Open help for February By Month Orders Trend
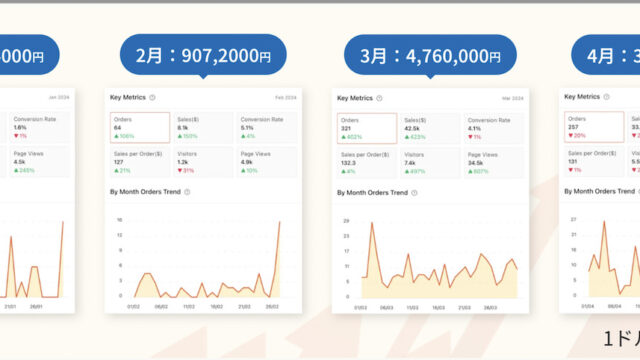Screen dimensions: 640x360 187,192
